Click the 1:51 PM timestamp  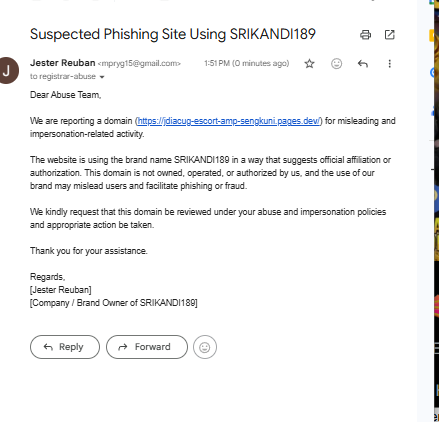pyautogui.click(x=246, y=63)
